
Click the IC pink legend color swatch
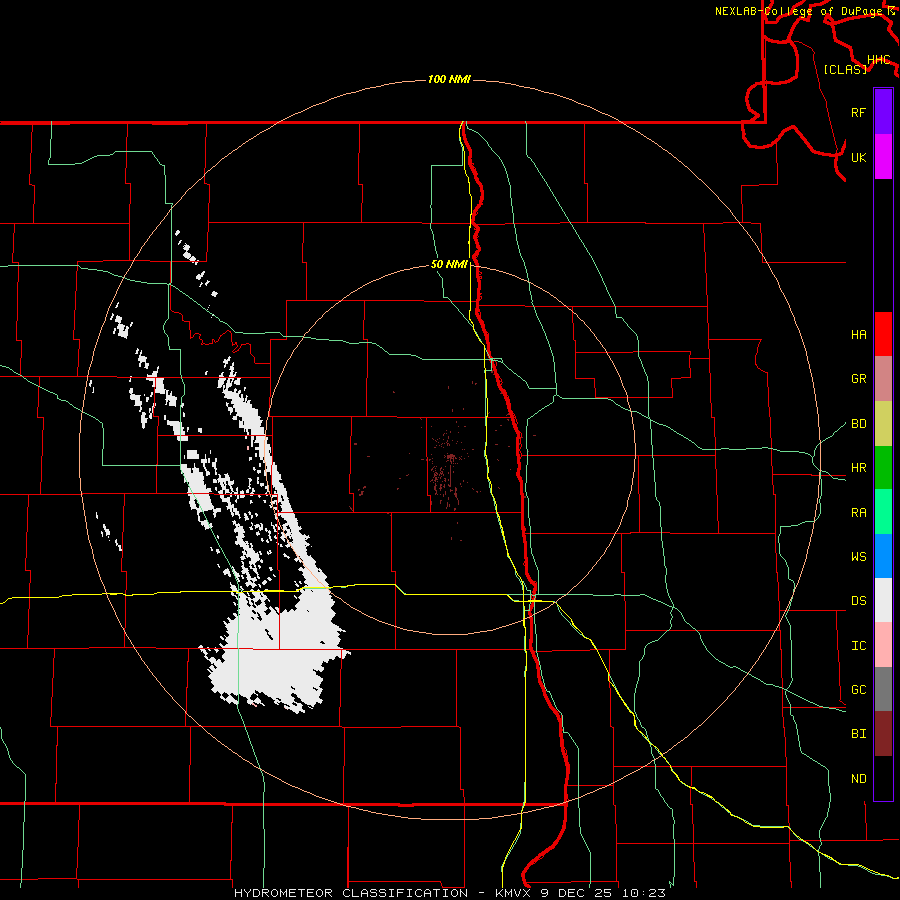tap(883, 645)
